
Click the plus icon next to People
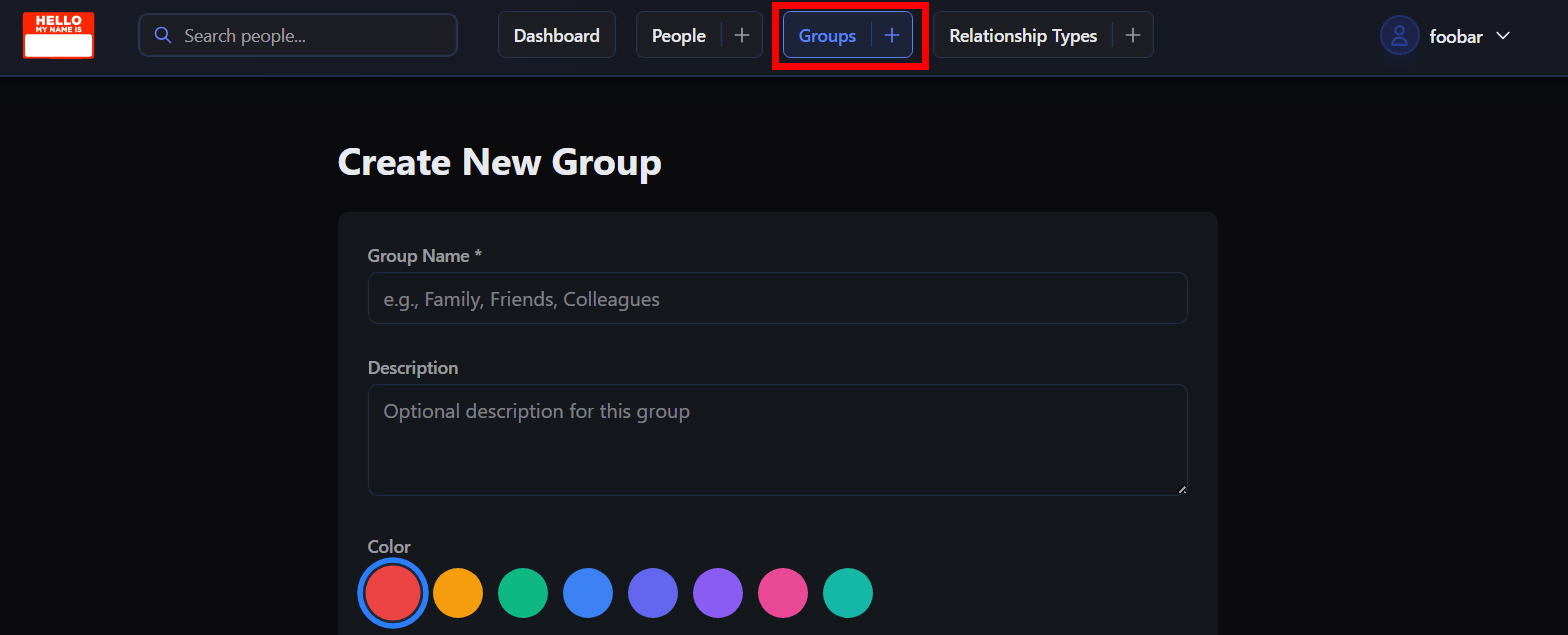click(742, 35)
